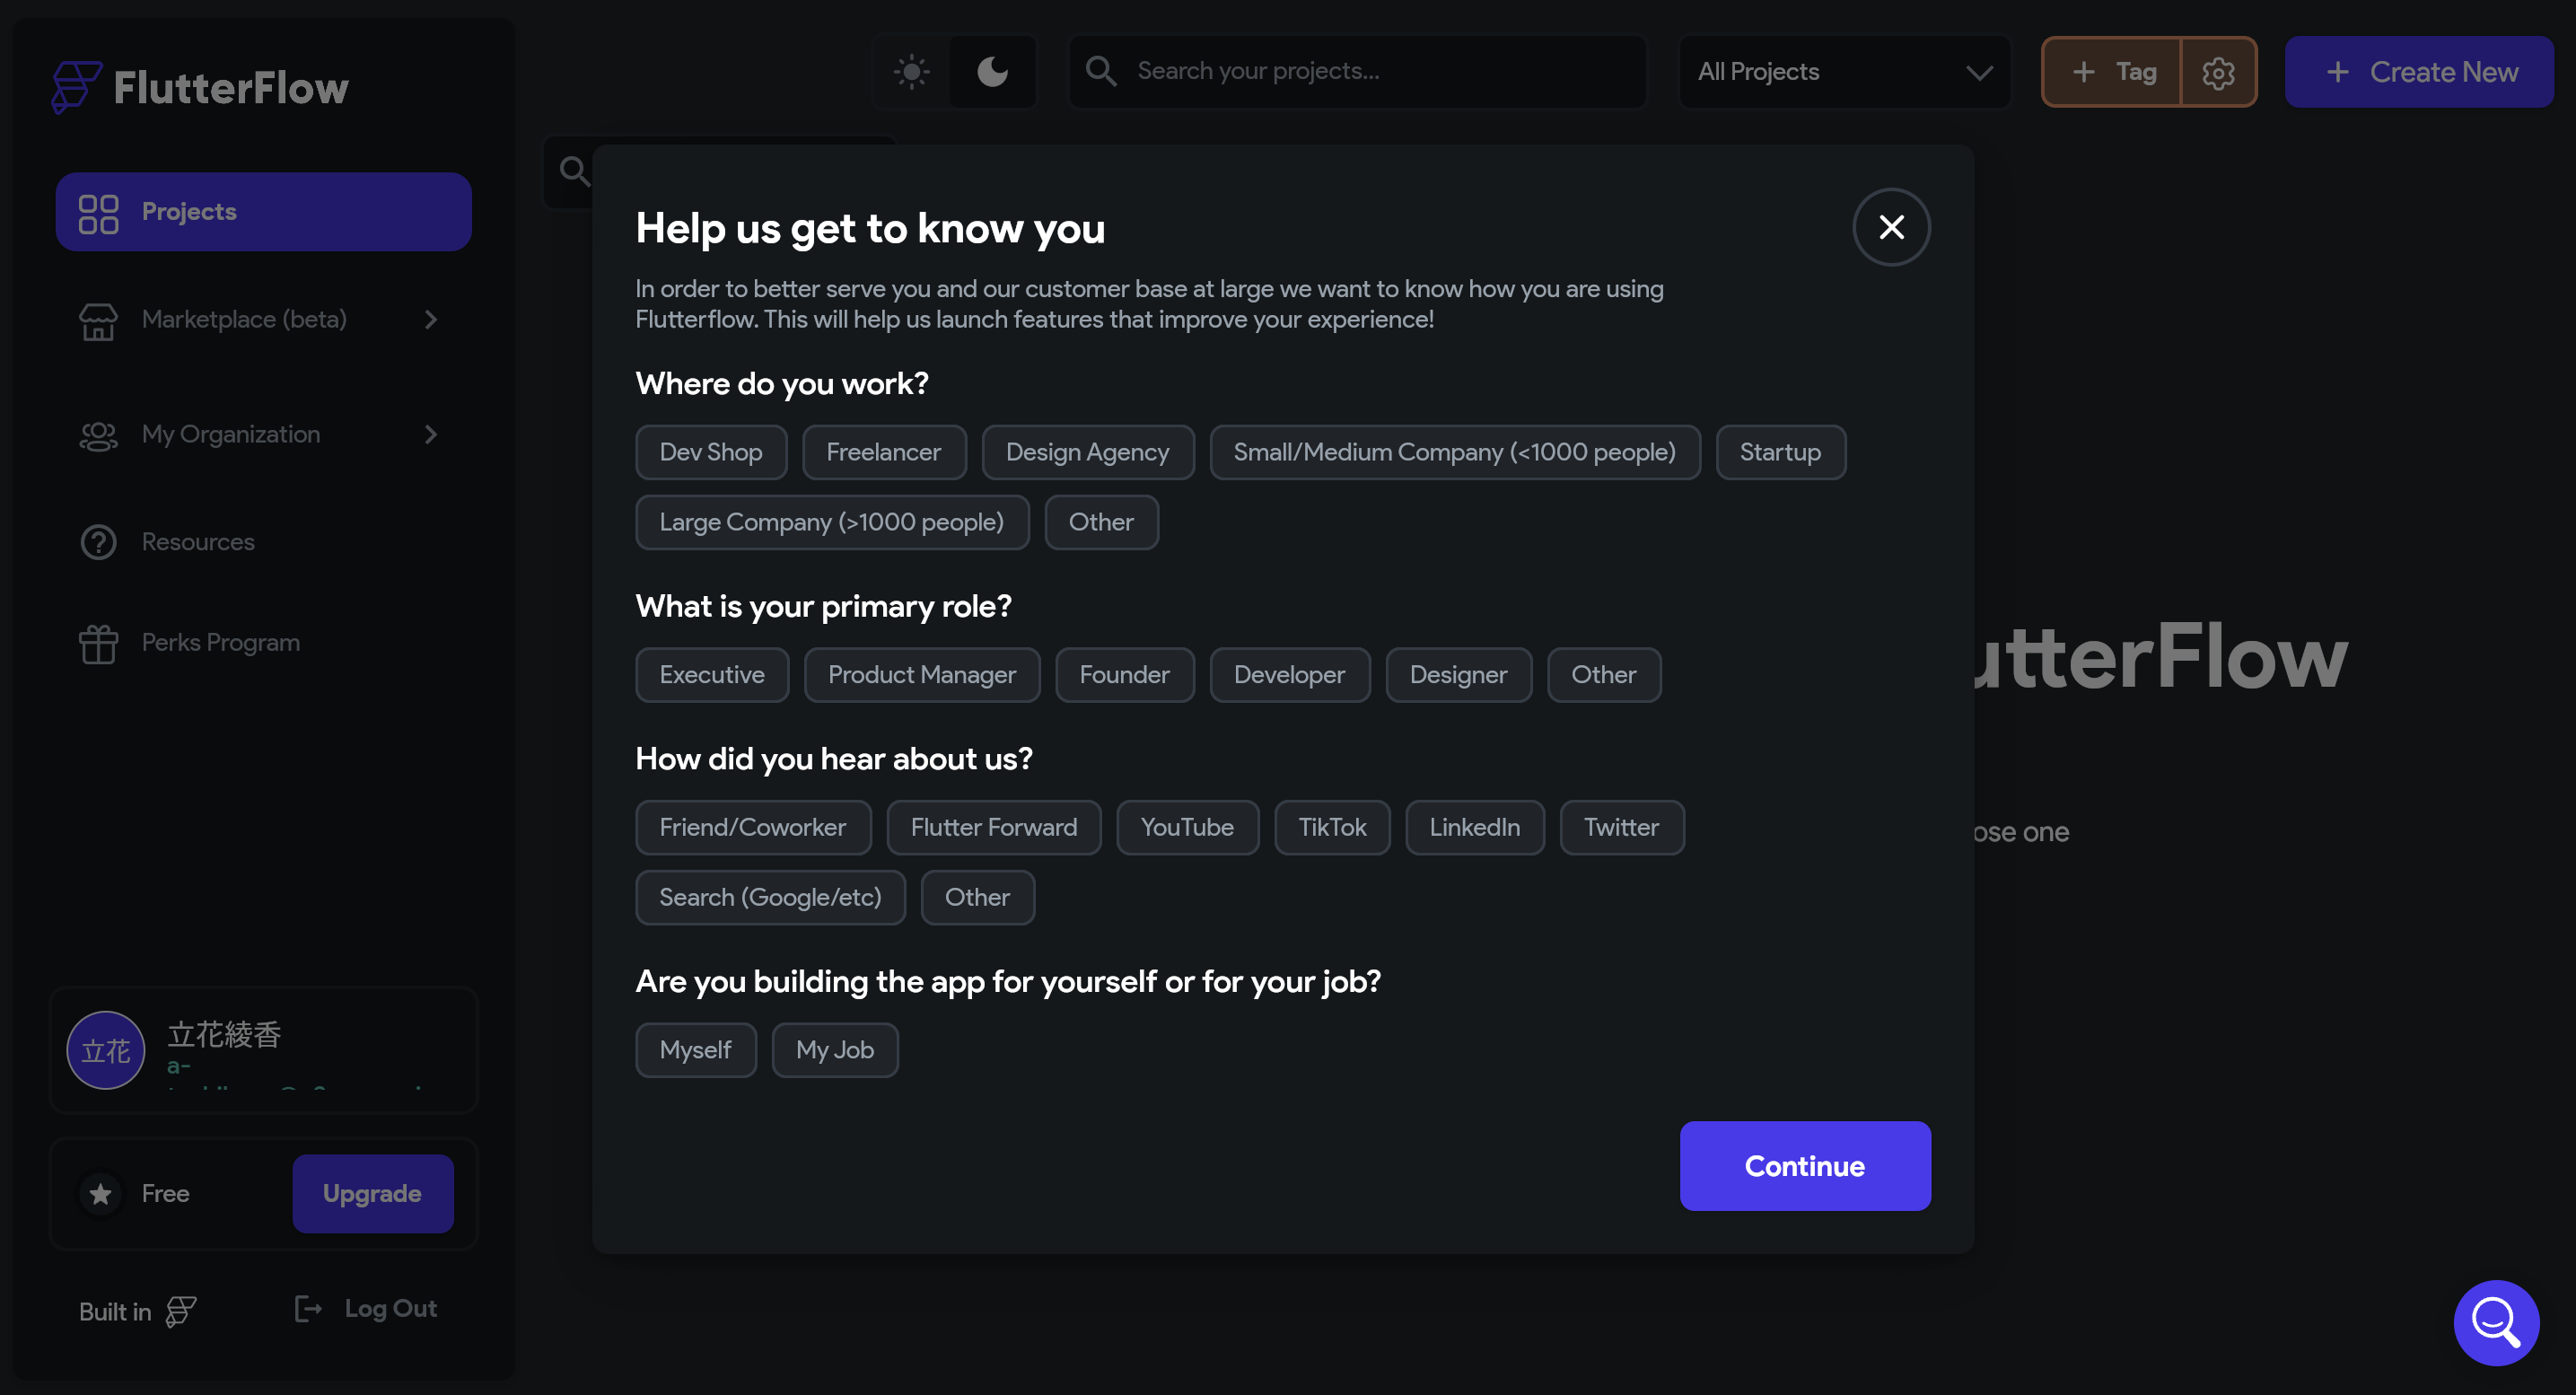Expand the Marketplace (beta) submenu chevron

(x=431, y=320)
